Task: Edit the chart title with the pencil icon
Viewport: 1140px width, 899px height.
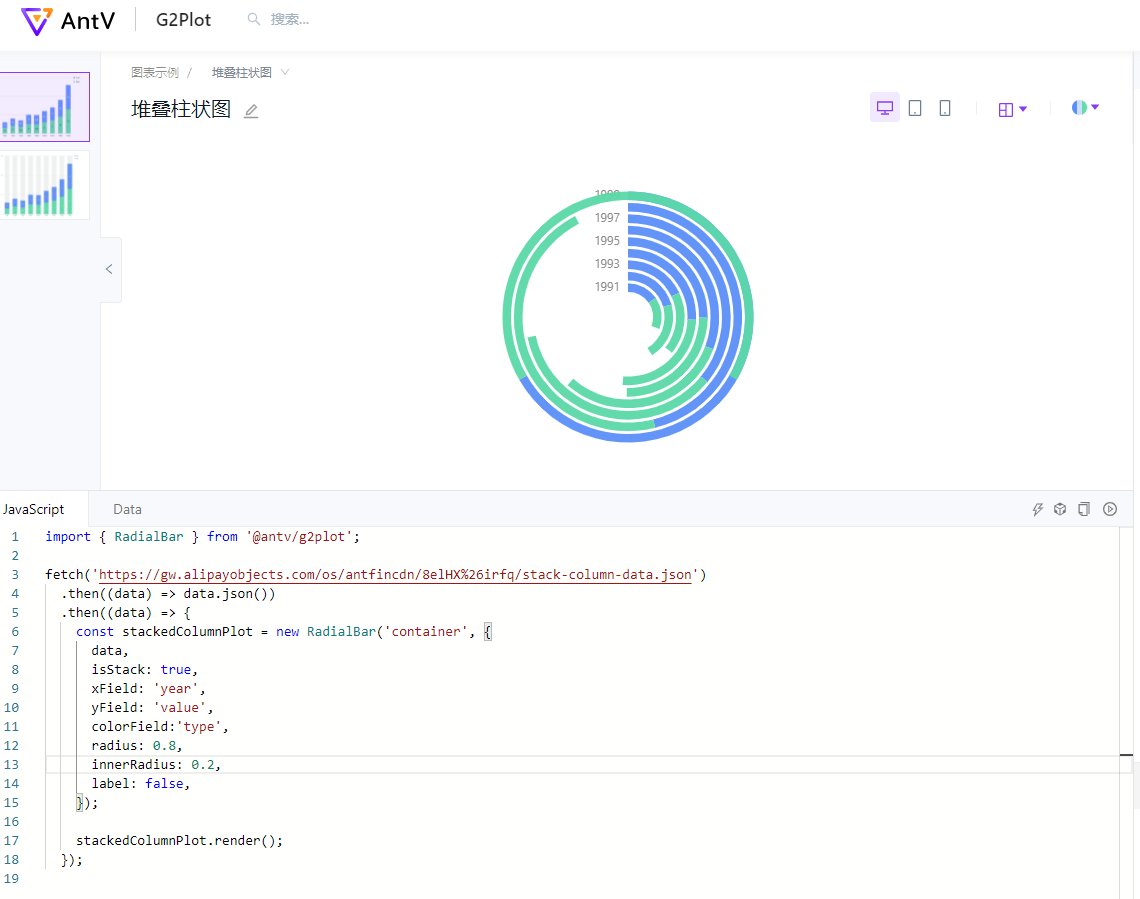Action: click(250, 110)
